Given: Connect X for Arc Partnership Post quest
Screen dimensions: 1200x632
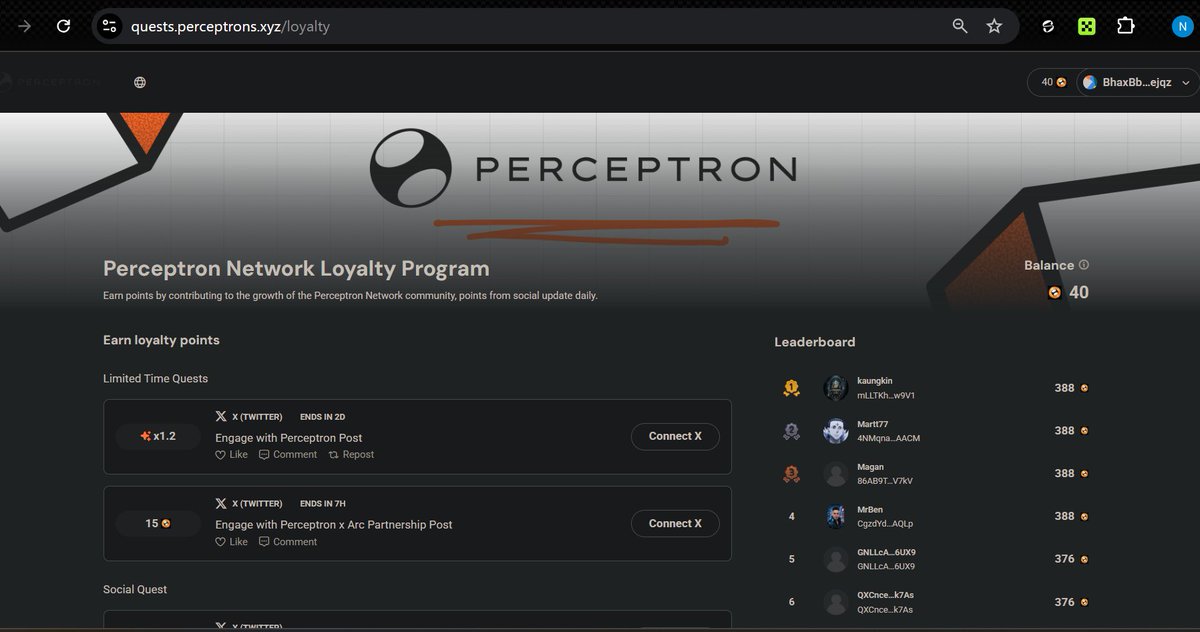Looking at the screenshot, I should coord(675,523).
